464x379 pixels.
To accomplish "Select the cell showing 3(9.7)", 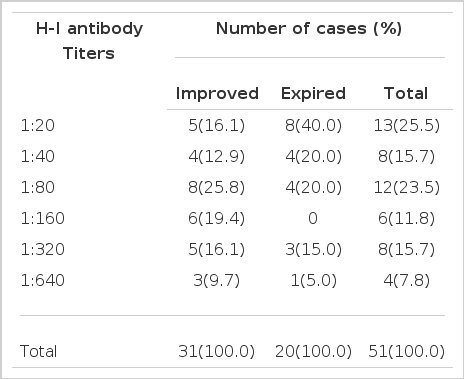I will tap(217, 280).
